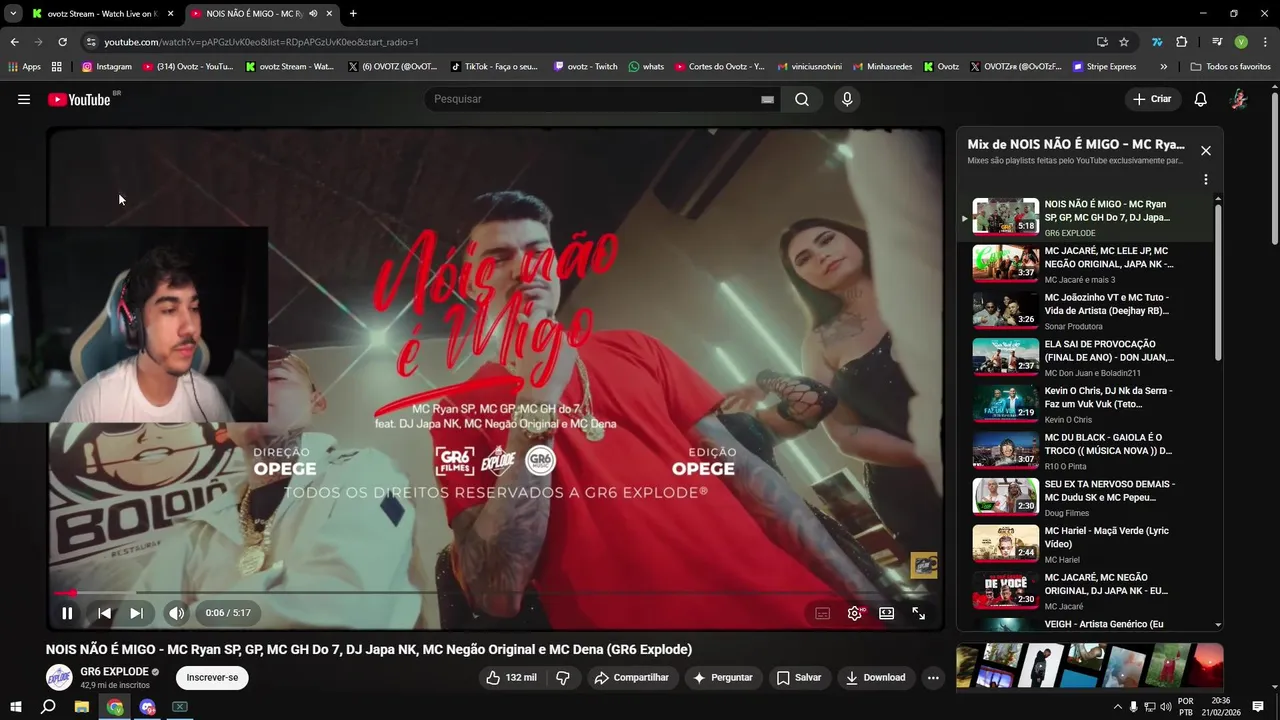Click Compartilhar share button
1280x720 pixels.
click(631, 677)
